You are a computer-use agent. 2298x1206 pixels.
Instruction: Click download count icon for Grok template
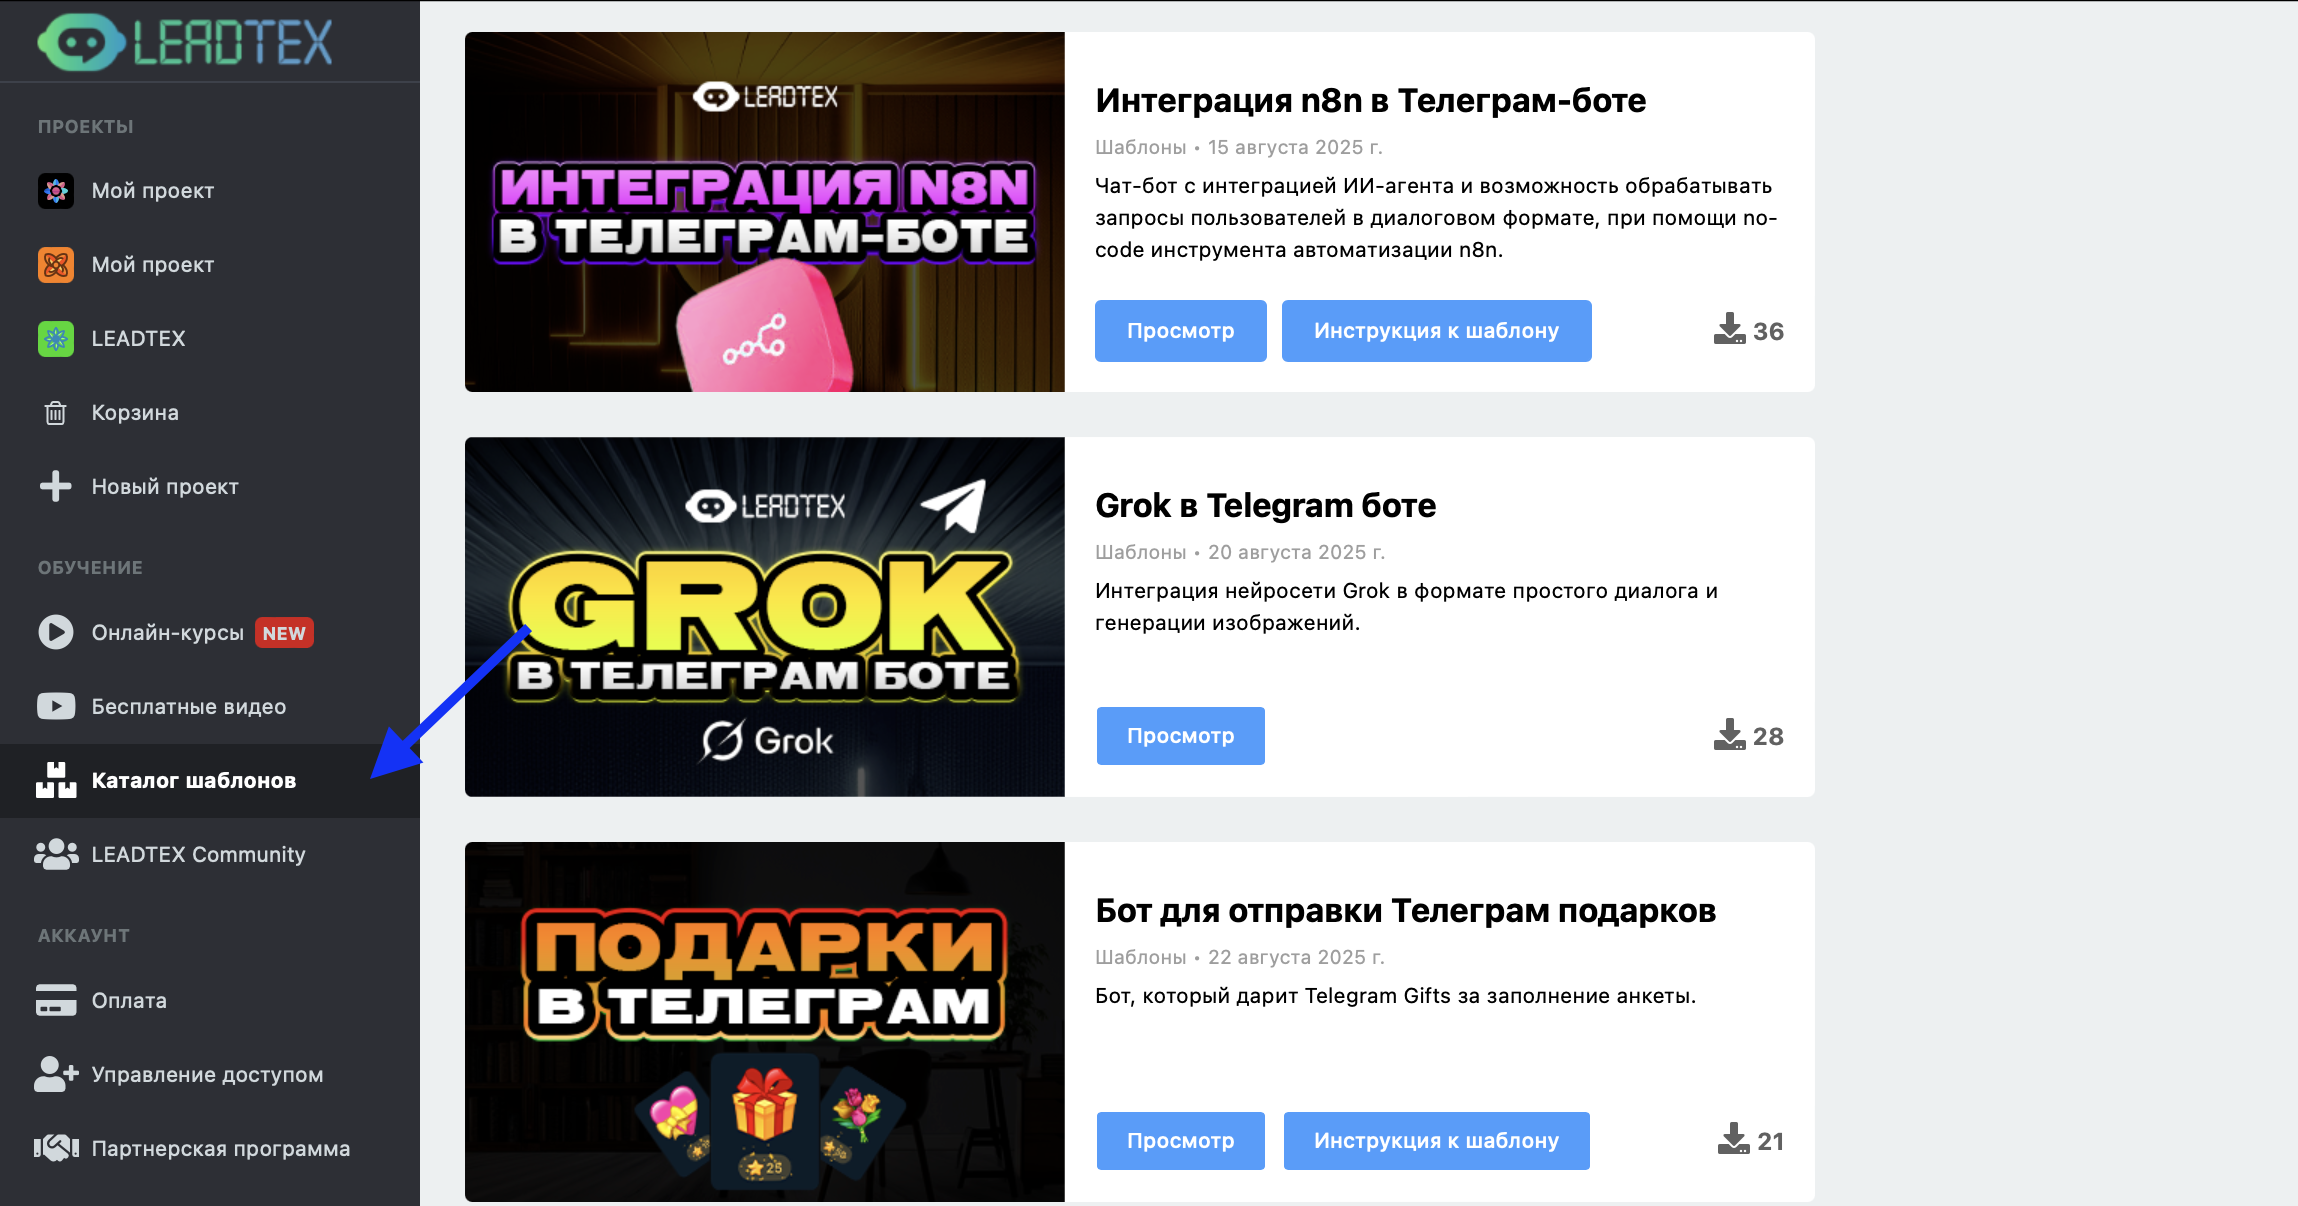pyautogui.click(x=1729, y=735)
